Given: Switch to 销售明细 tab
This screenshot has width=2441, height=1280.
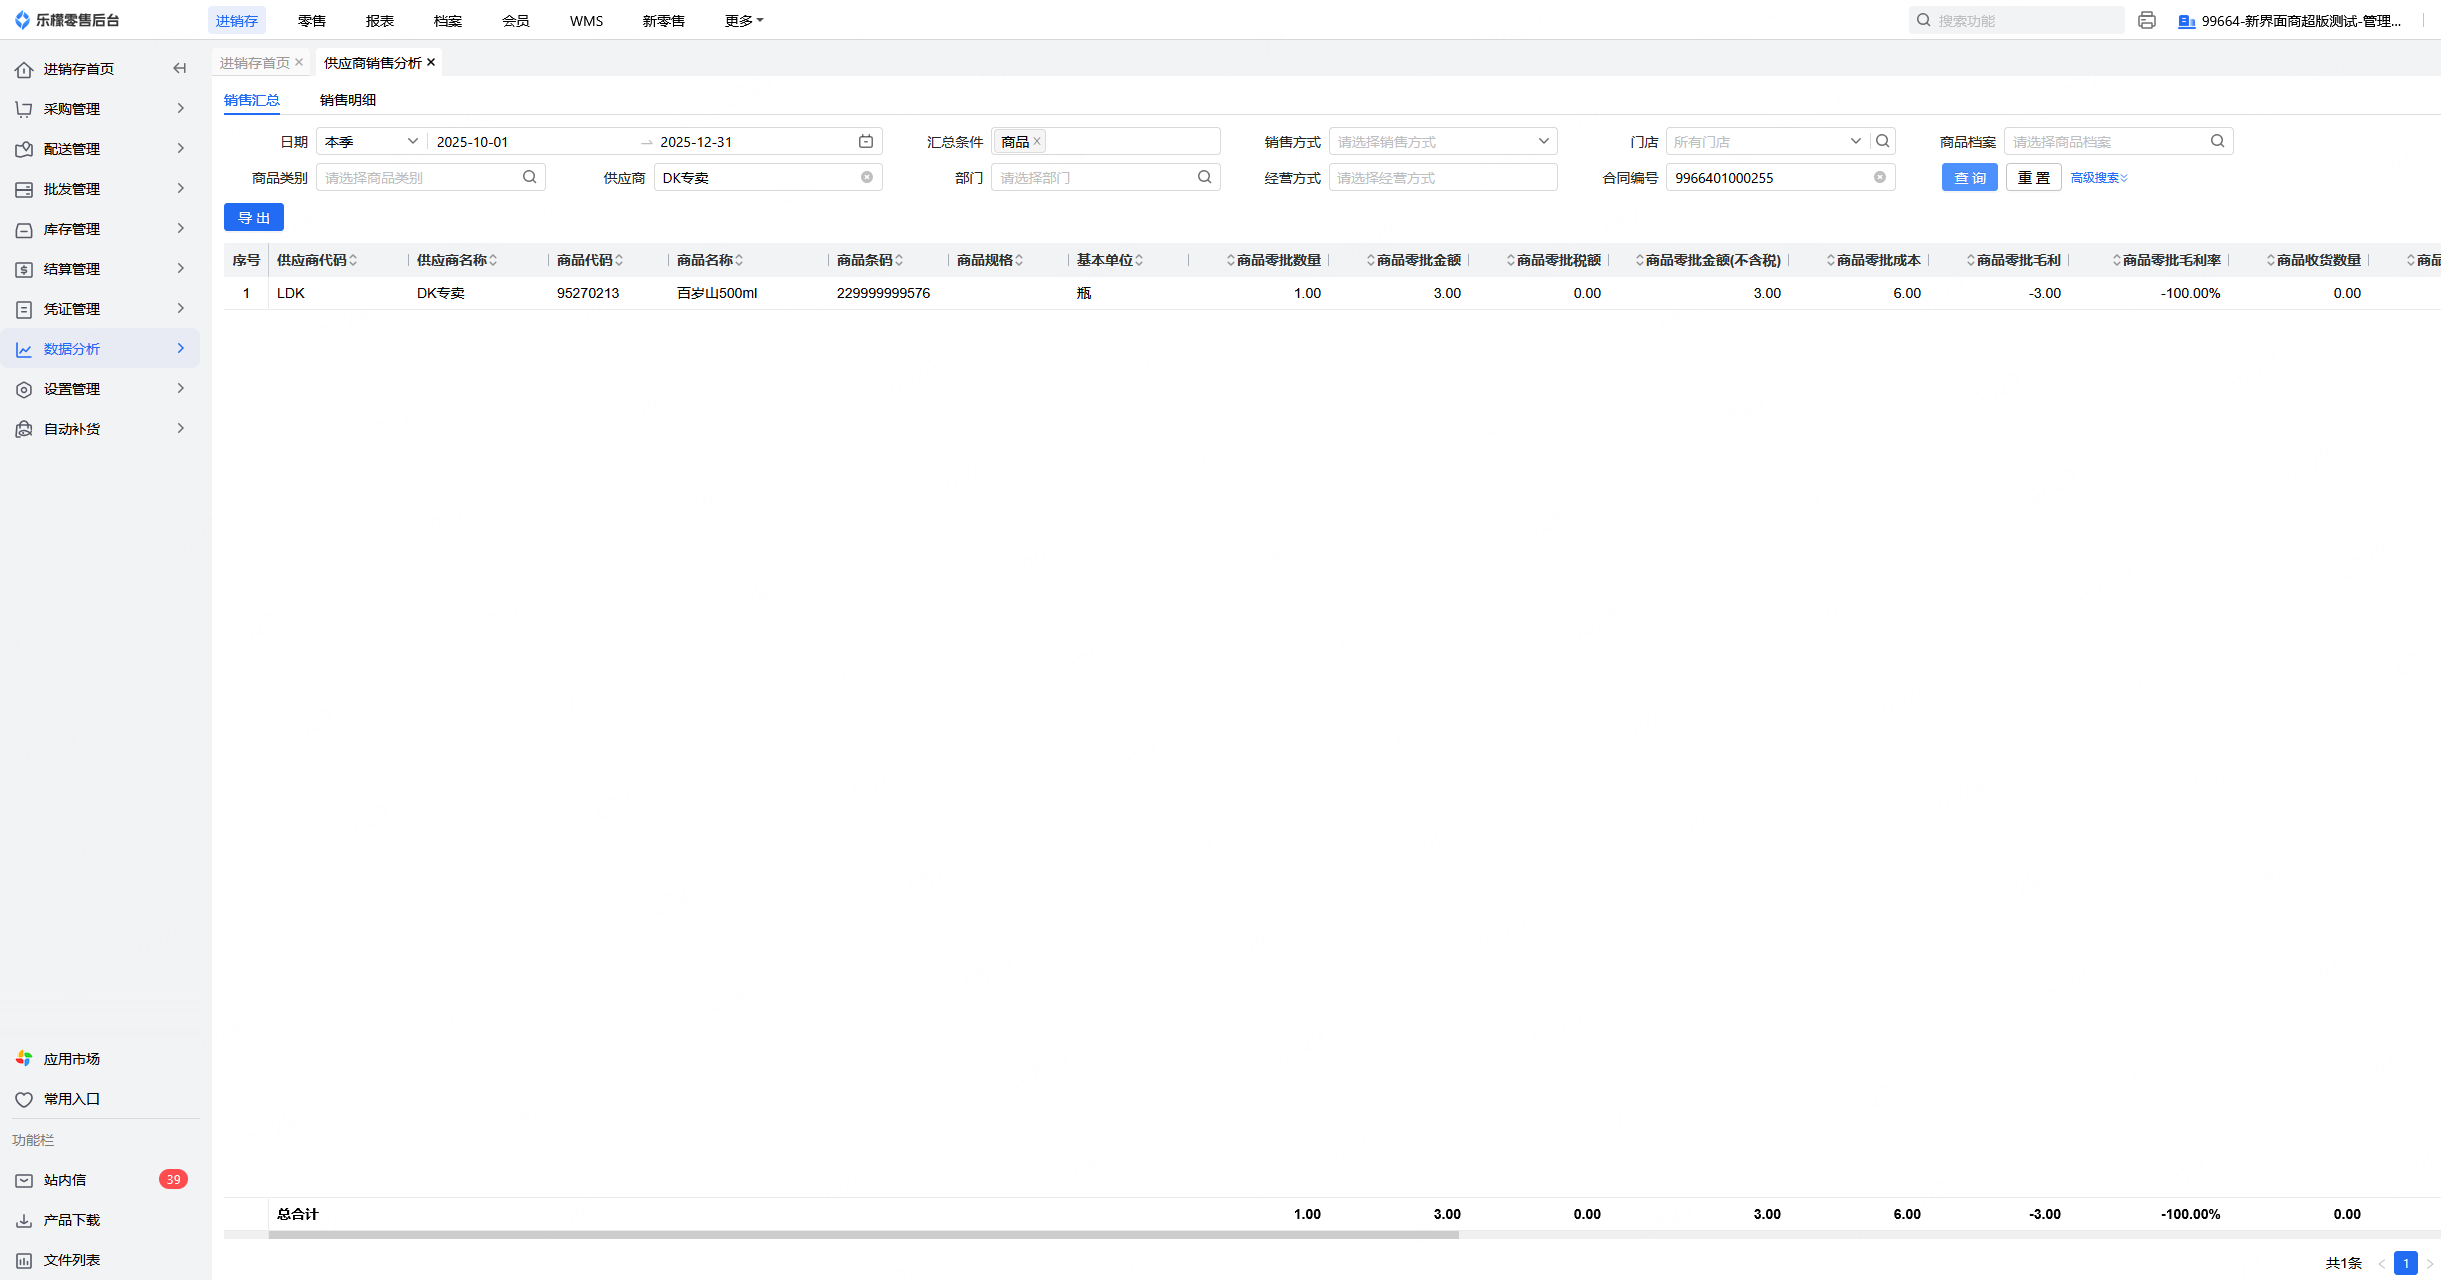Looking at the screenshot, I should pyautogui.click(x=347, y=100).
